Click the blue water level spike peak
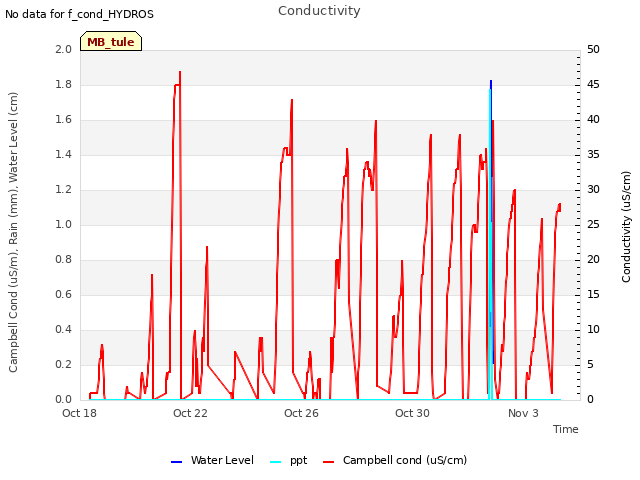Screen dimensions: 640x480 pos(491,81)
